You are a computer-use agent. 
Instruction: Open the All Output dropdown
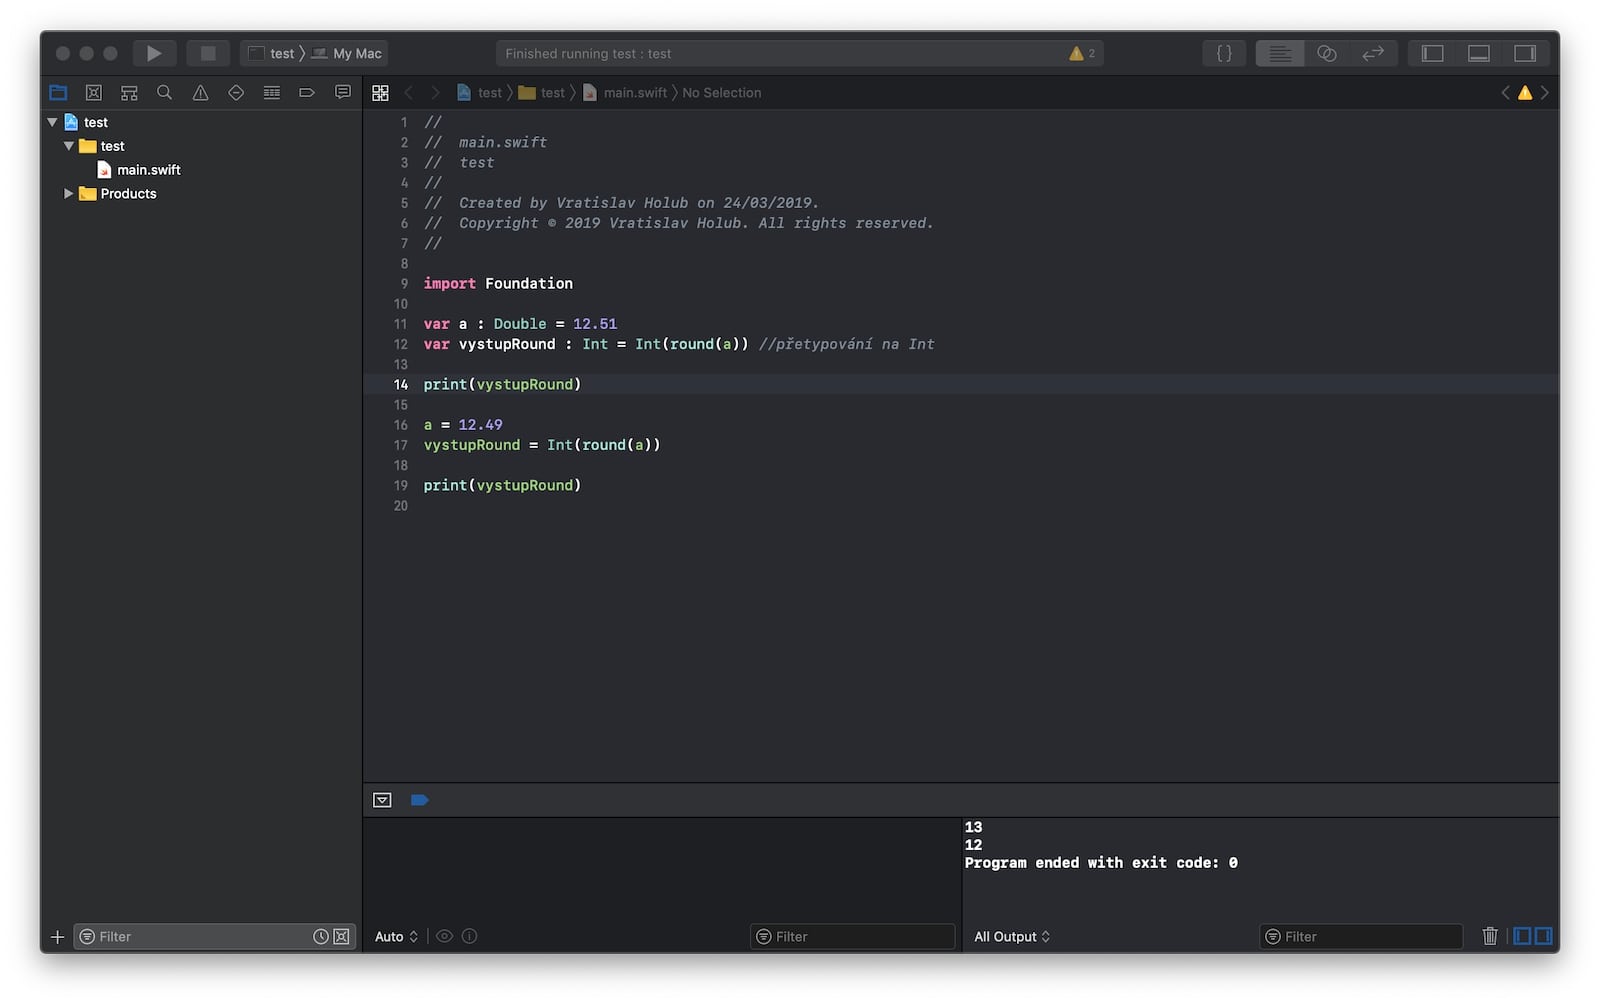tap(1012, 936)
